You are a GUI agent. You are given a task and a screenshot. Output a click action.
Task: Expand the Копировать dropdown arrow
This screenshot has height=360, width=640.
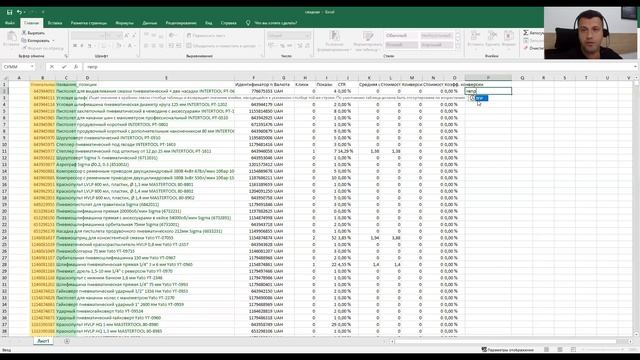point(53,40)
